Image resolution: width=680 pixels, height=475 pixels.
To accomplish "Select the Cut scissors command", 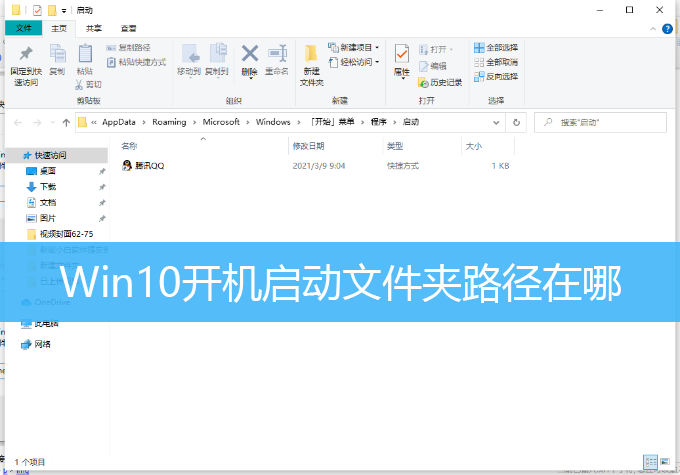I will [x=88, y=85].
